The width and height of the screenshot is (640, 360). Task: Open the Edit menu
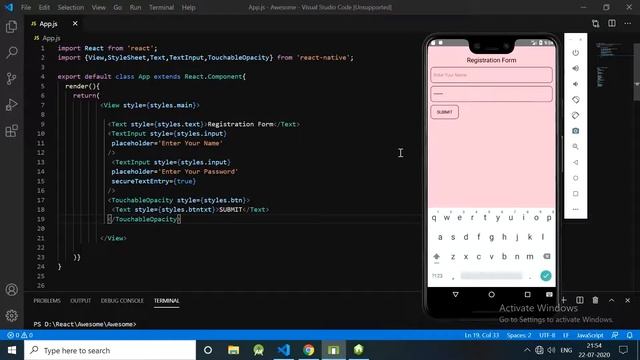44,7
